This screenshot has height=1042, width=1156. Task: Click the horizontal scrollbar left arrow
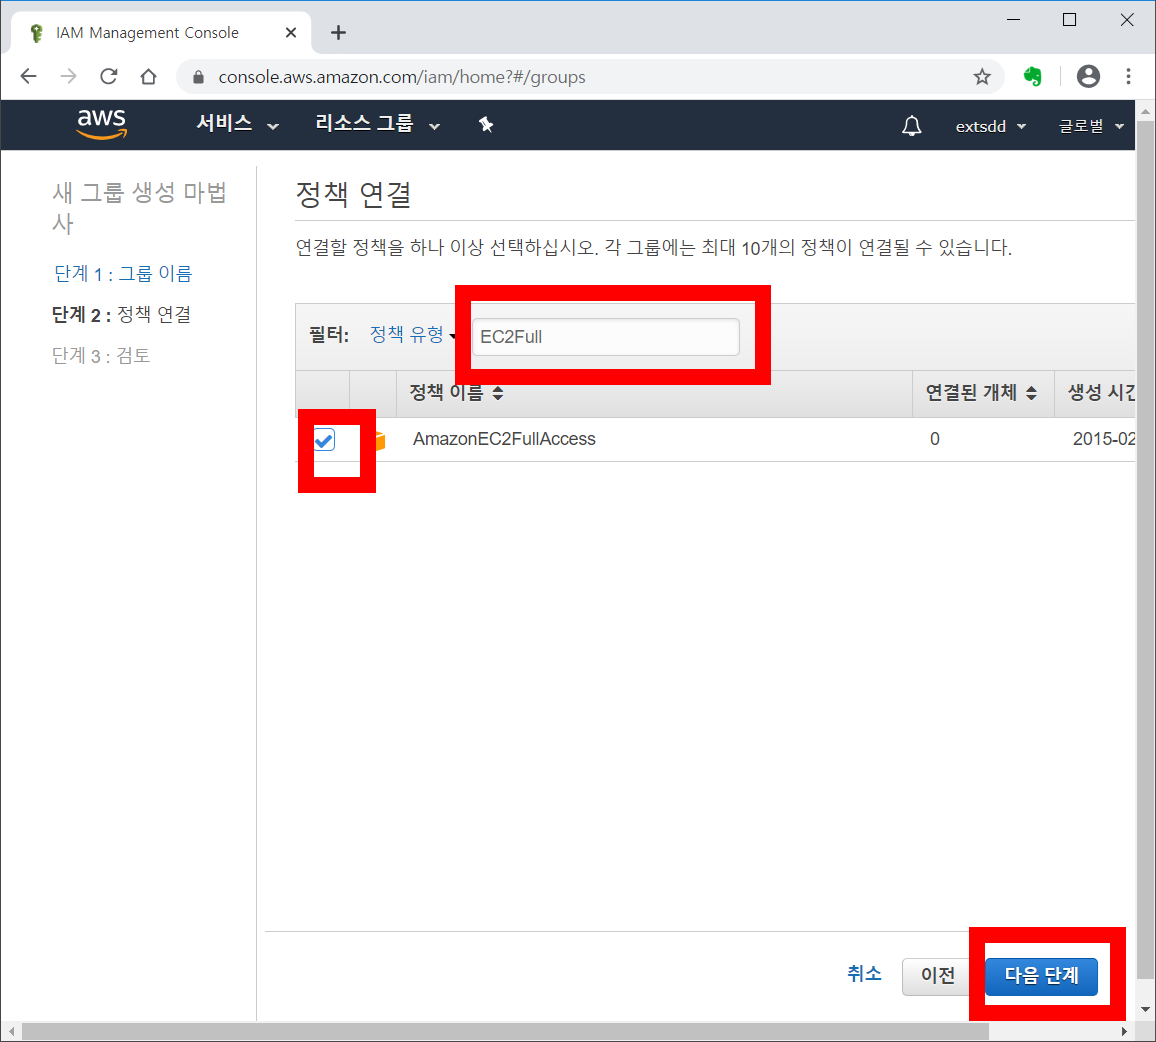click(x=11, y=1031)
